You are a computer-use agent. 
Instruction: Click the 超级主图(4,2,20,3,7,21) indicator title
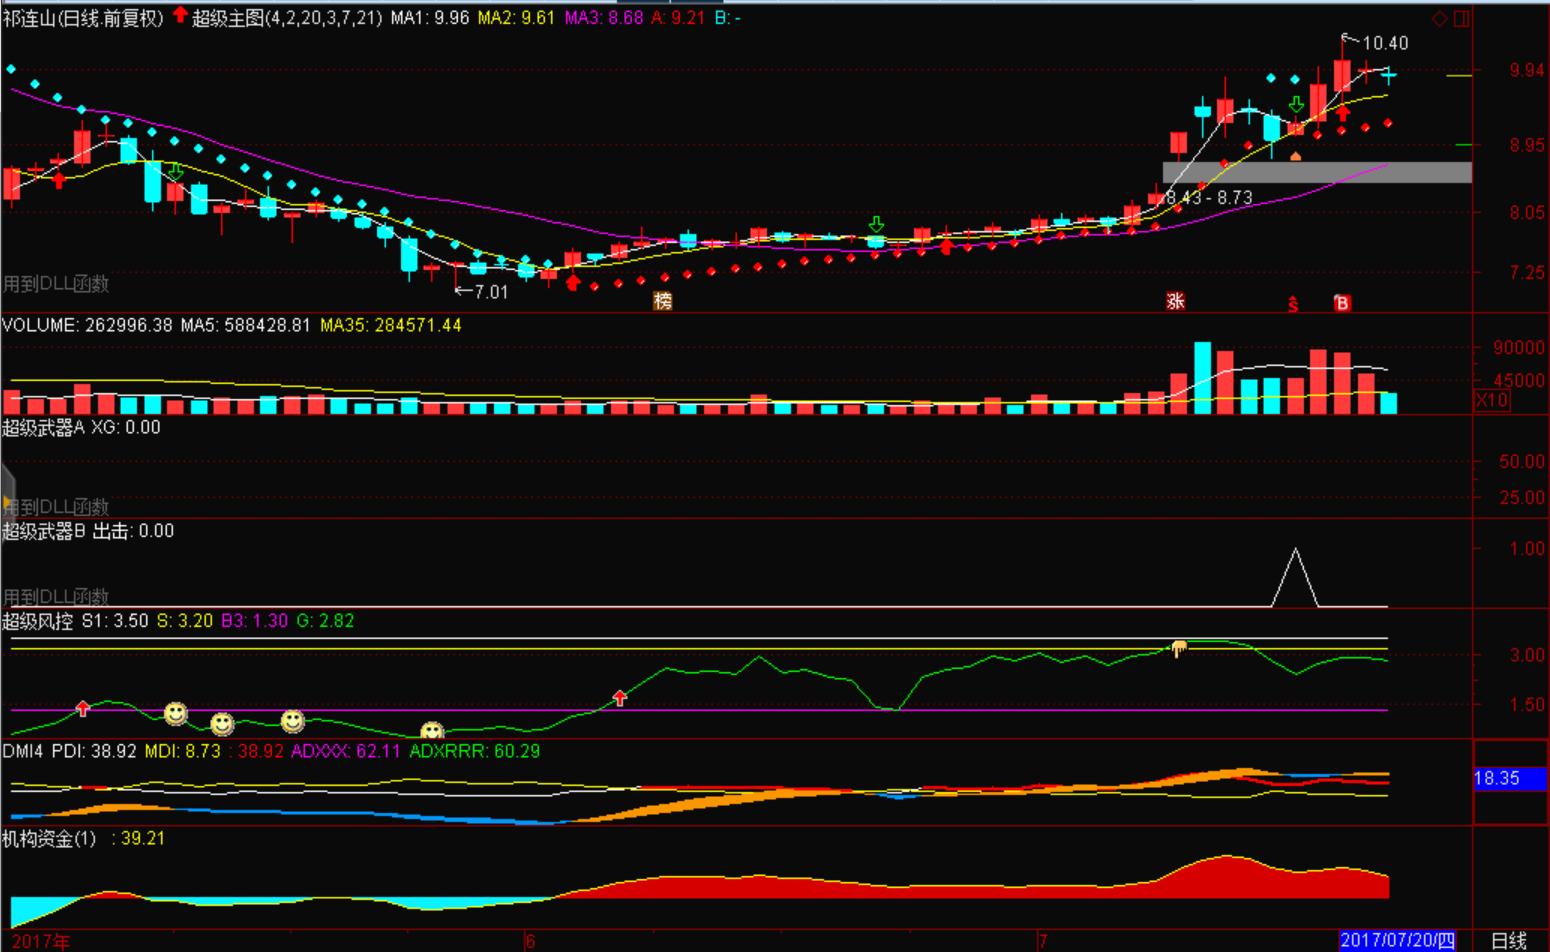pos(287,17)
